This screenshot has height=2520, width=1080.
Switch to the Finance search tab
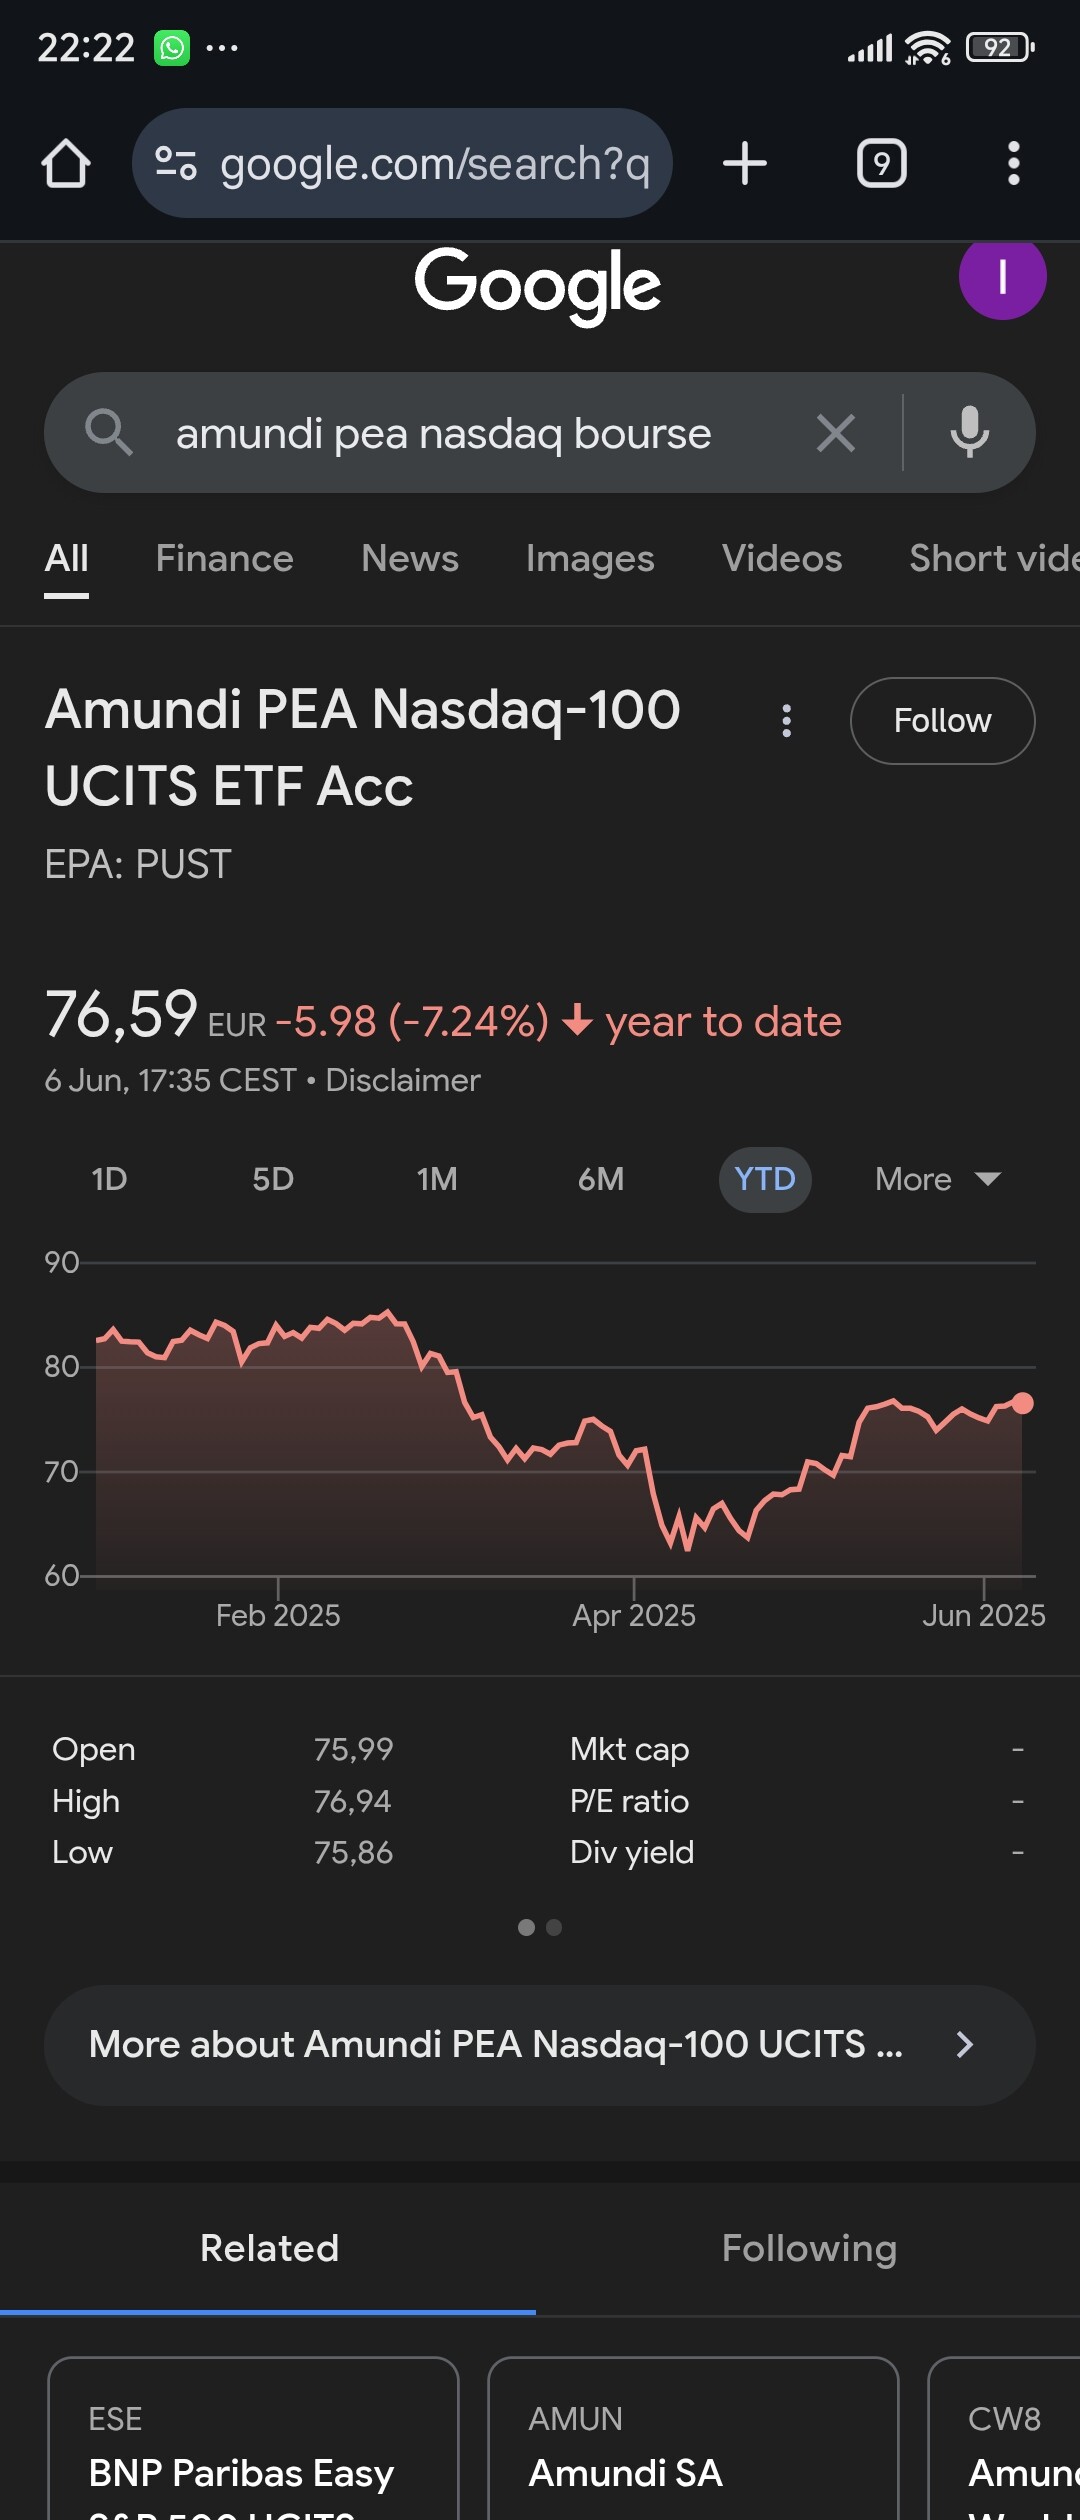point(225,558)
